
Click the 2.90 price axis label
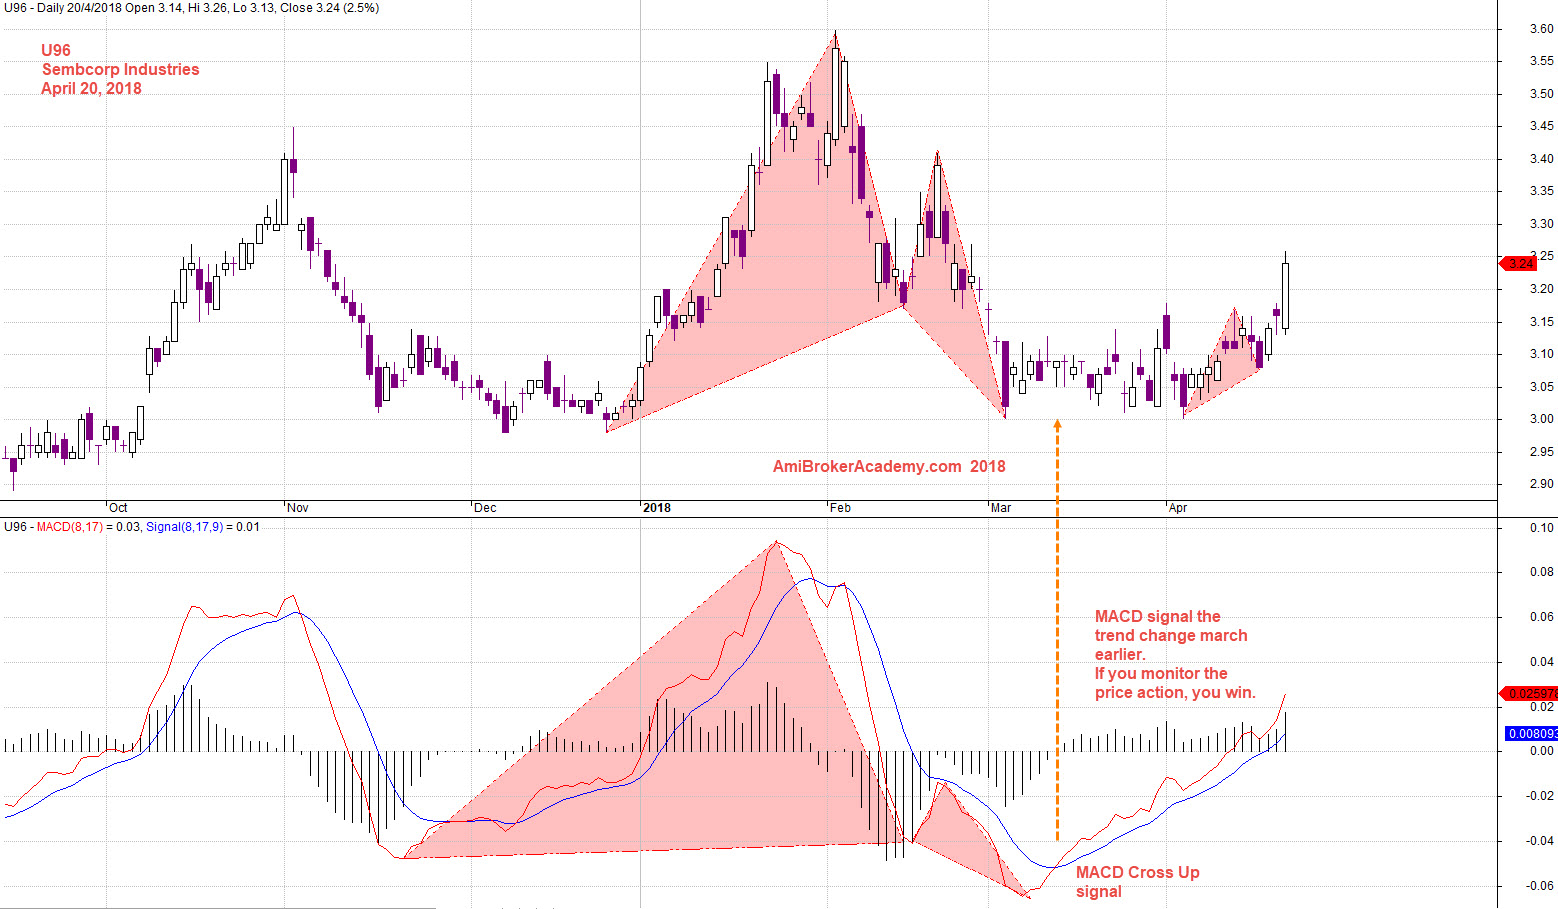pyautogui.click(x=1541, y=484)
